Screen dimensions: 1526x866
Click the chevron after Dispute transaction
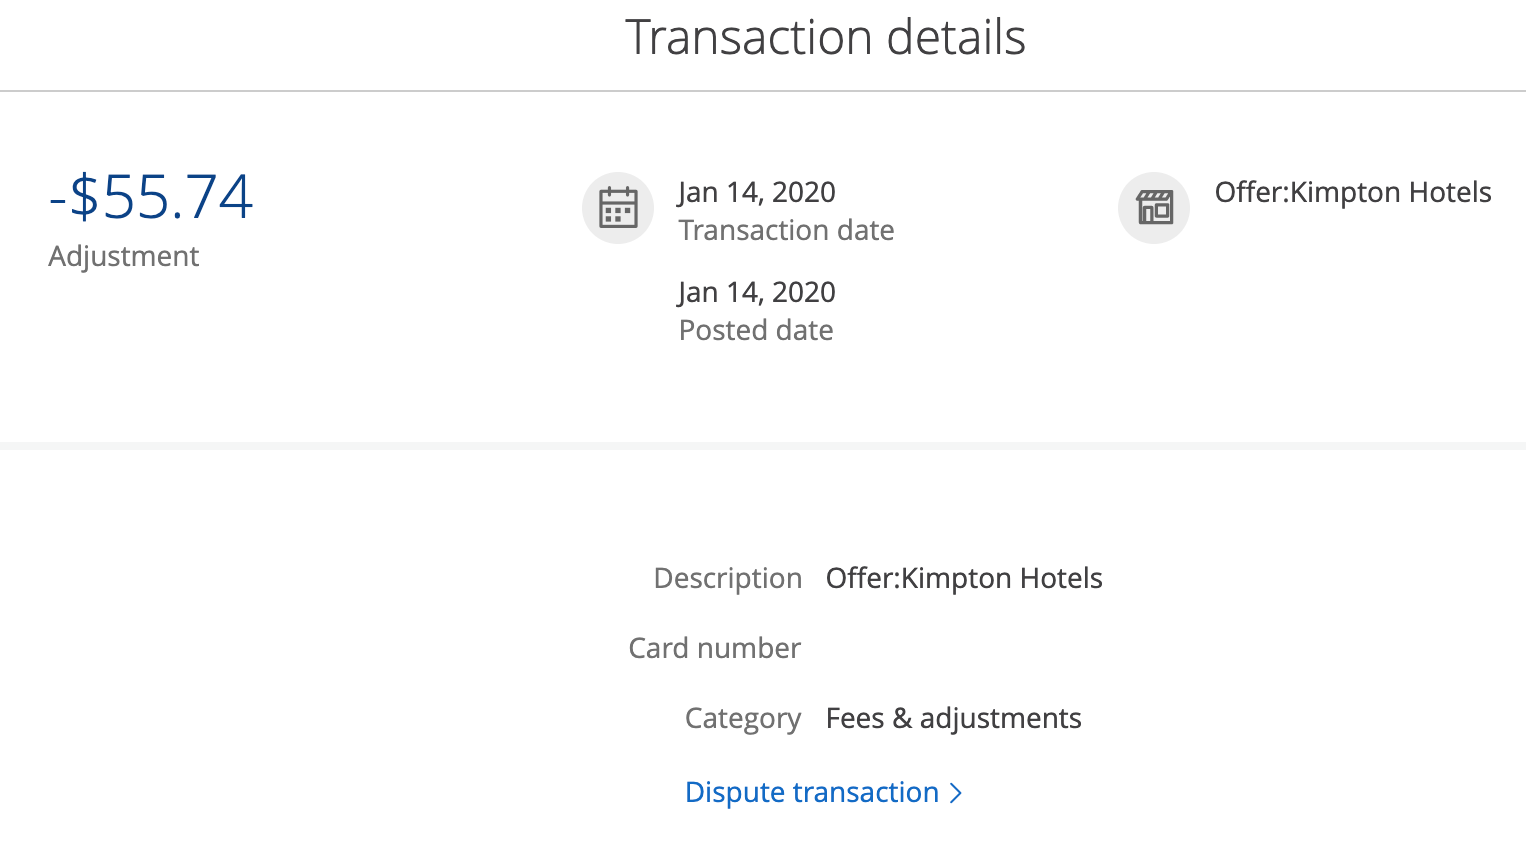pyautogui.click(x=956, y=793)
